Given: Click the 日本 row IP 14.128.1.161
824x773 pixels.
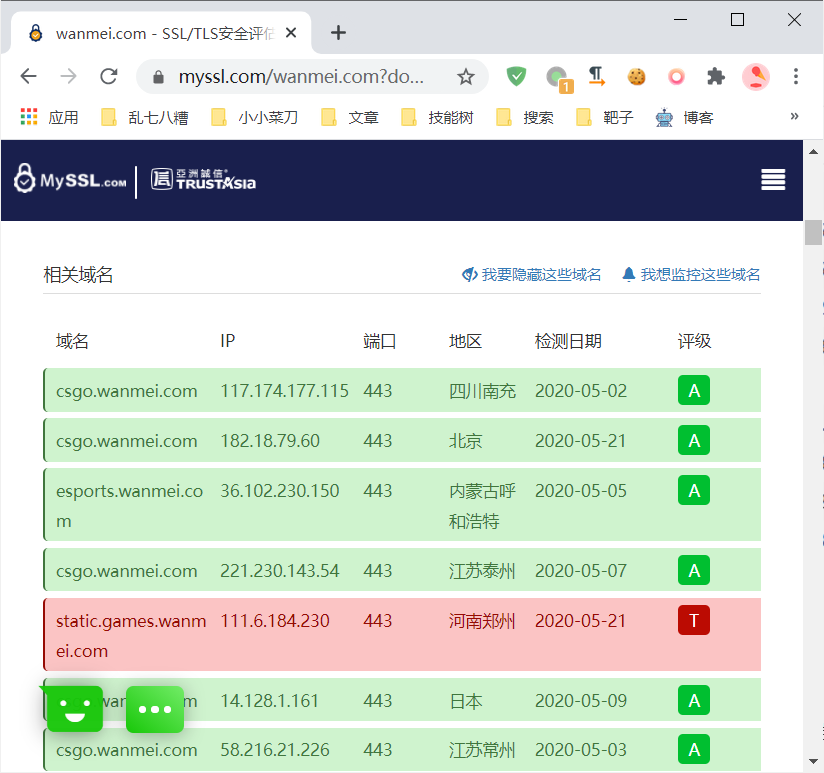Looking at the screenshot, I should (269, 700).
